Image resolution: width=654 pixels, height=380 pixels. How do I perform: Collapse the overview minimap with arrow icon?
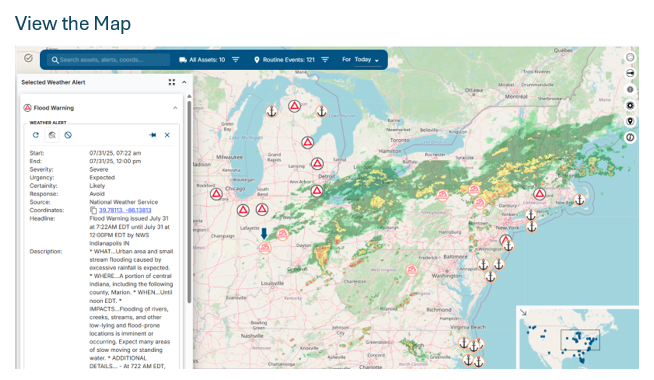pyautogui.click(x=523, y=312)
